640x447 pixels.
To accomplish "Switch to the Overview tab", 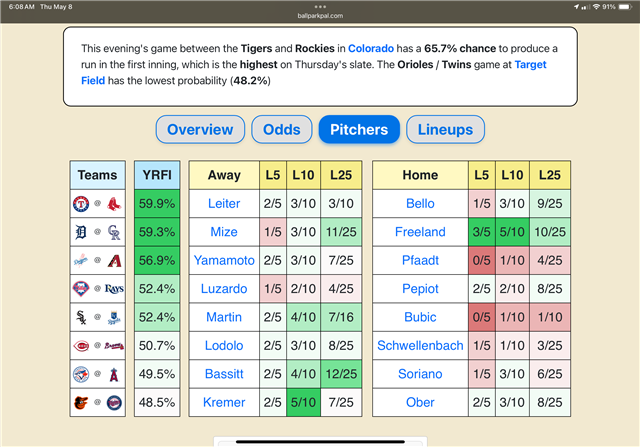I will point(200,129).
